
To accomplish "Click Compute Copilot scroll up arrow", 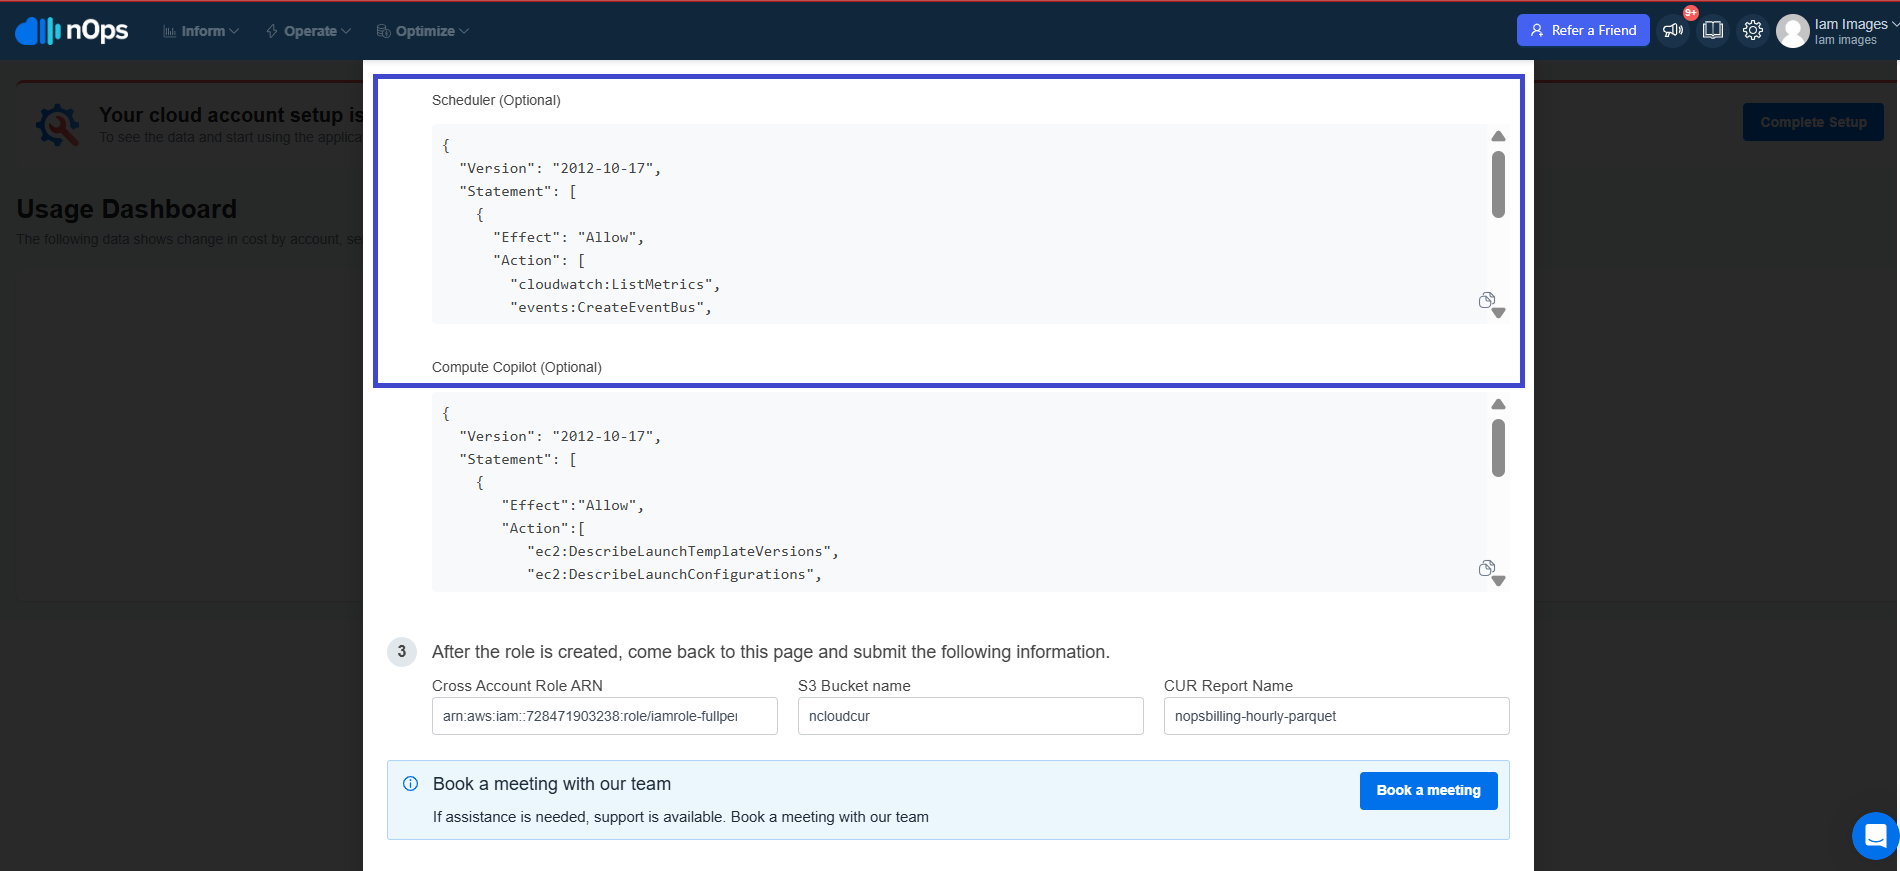I will [1498, 404].
